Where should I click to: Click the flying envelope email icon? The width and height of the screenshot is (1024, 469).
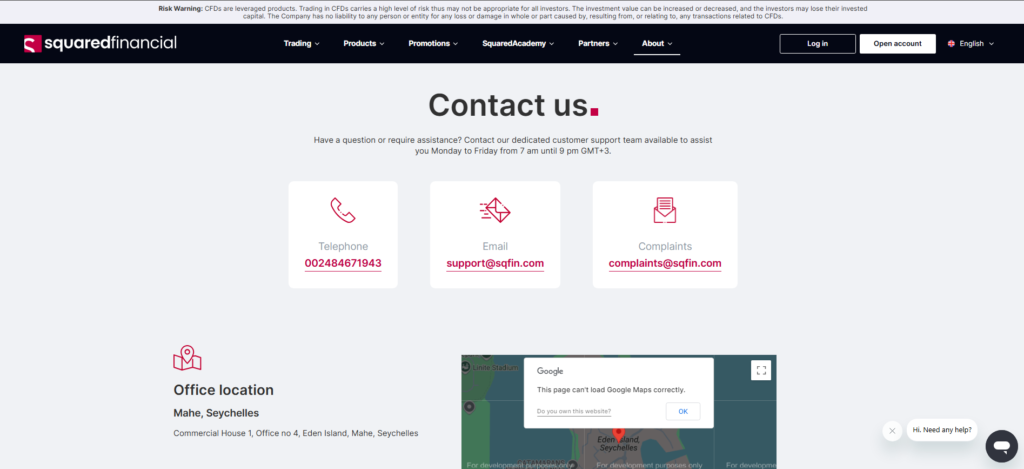click(x=495, y=210)
